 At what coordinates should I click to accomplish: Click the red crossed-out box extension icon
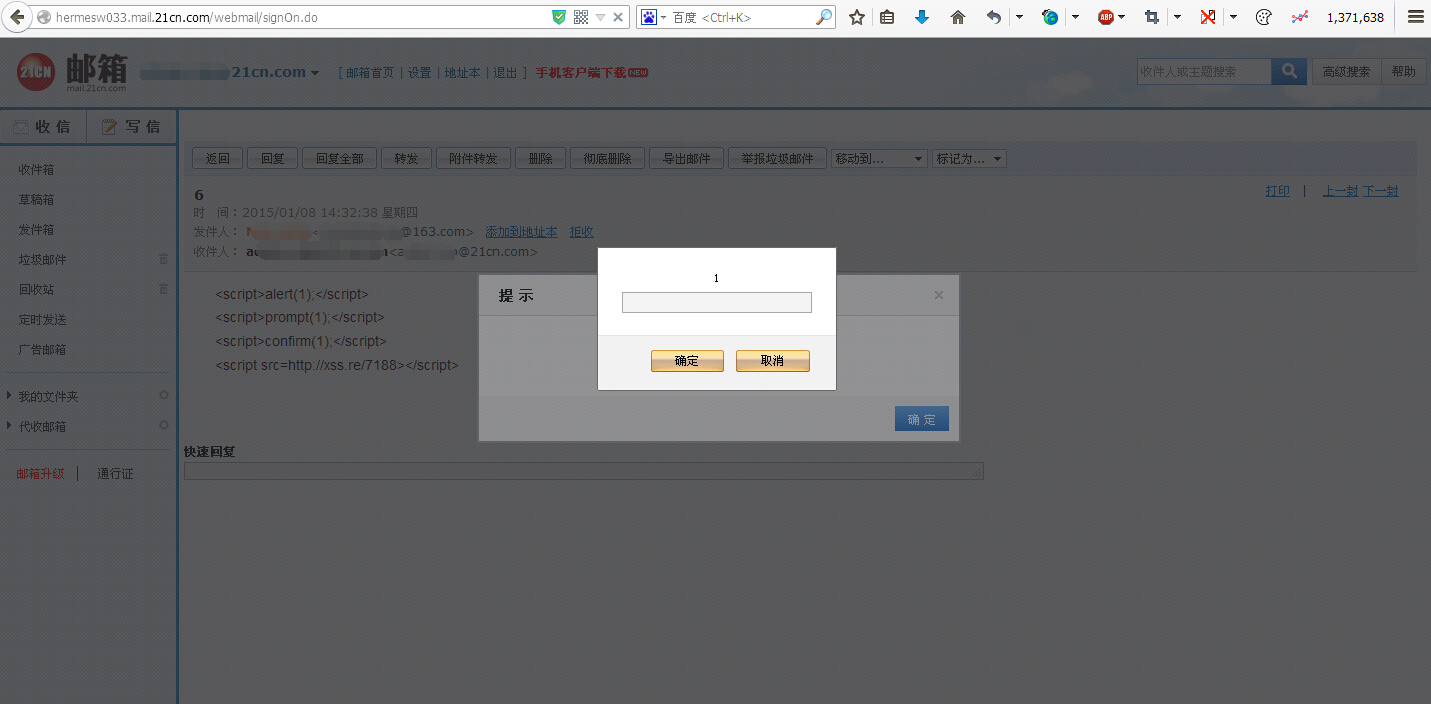1208,17
